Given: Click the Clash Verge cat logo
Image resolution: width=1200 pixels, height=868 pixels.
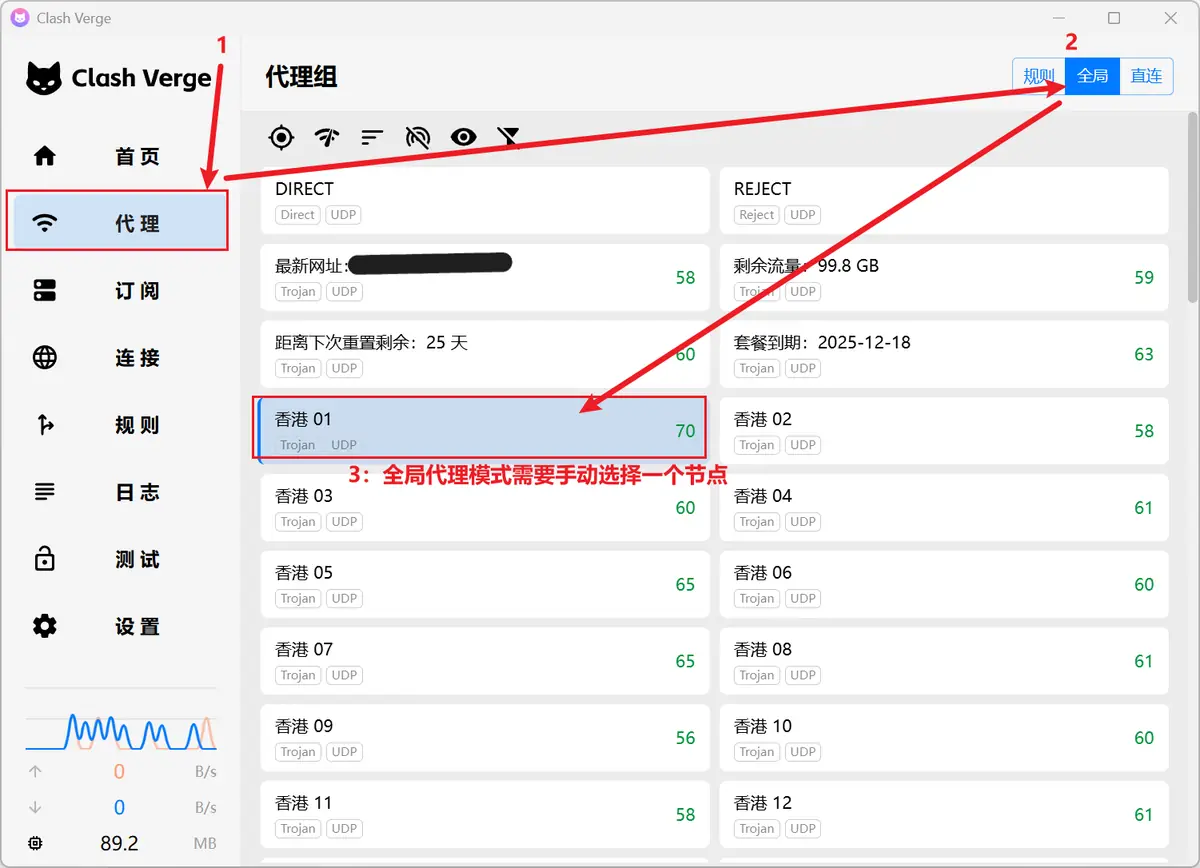Looking at the screenshot, I should pyautogui.click(x=44, y=78).
